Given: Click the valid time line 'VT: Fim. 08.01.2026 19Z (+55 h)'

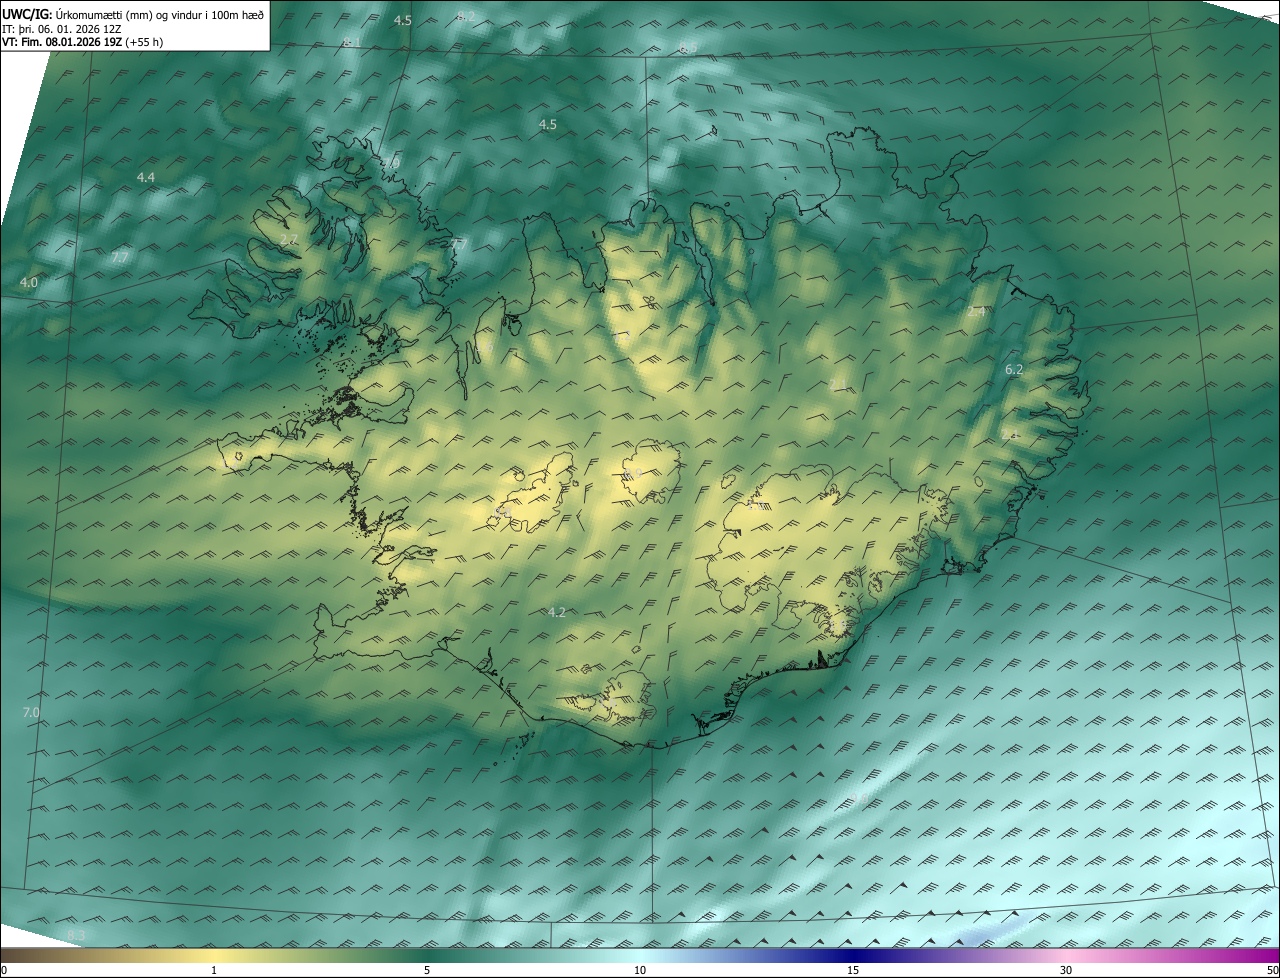Looking at the screenshot, I should [83, 42].
